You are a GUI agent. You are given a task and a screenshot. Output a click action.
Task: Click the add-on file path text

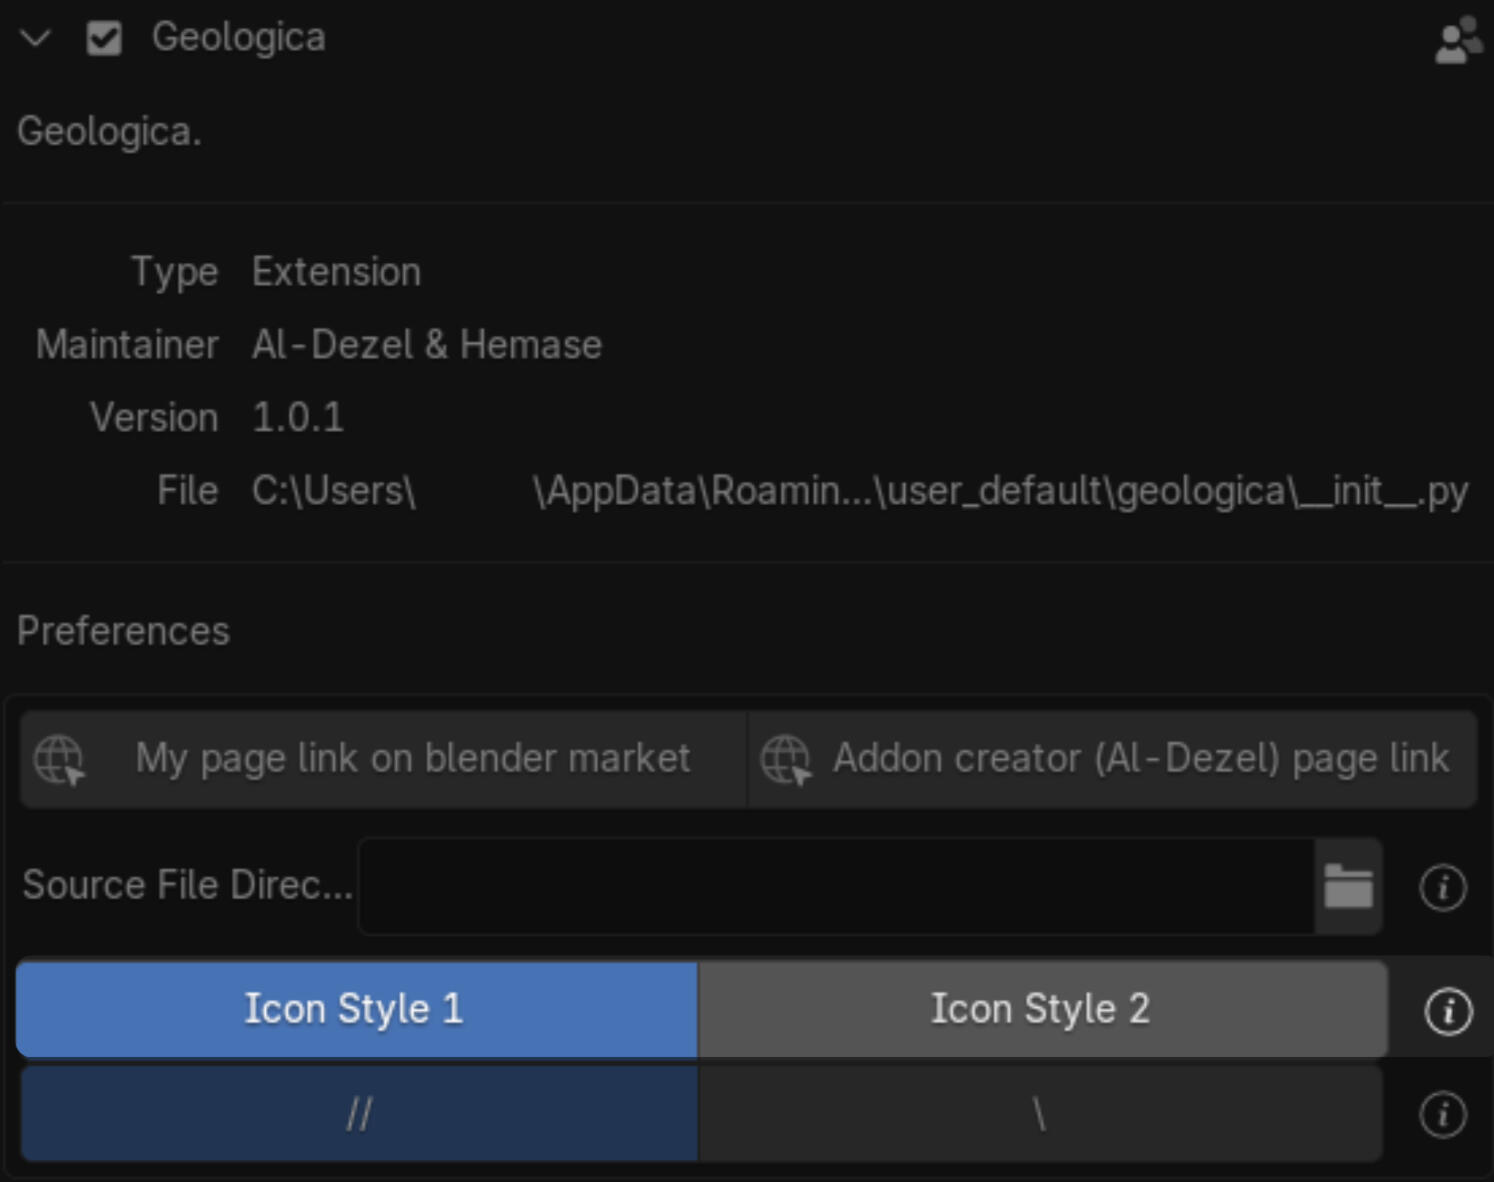point(859,492)
